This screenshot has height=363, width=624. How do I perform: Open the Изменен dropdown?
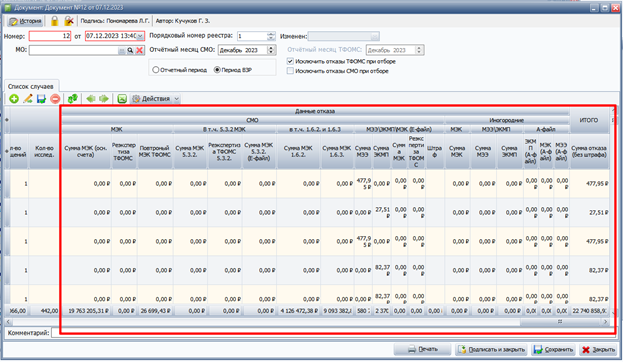374,37
